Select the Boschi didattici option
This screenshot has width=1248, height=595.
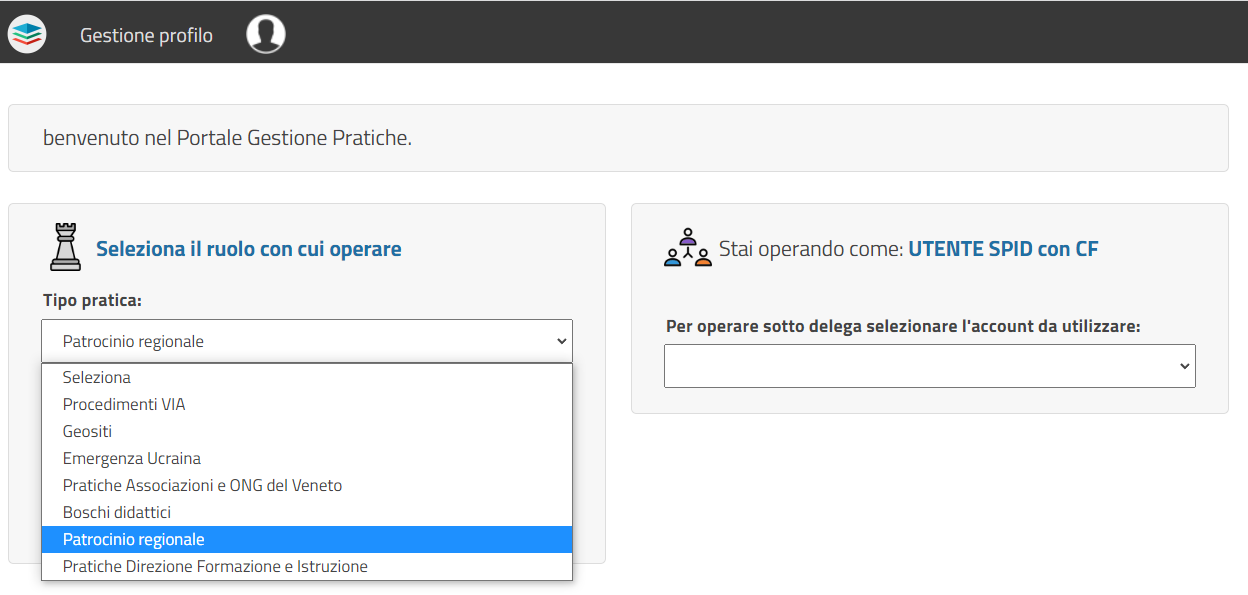[x=117, y=513]
